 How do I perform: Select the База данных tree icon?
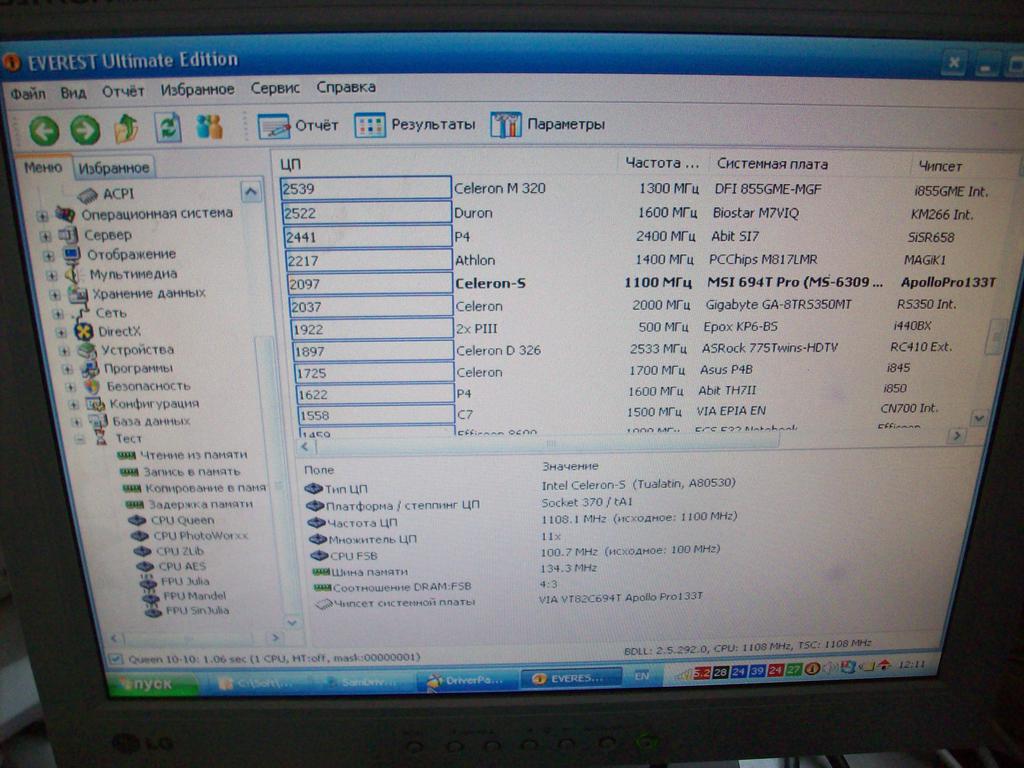tap(98, 421)
